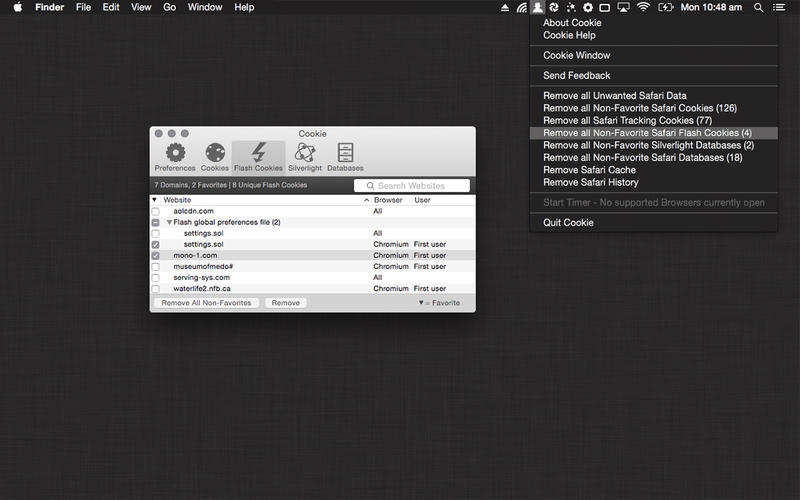
Task: Open the Edit menu
Action: [x=111, y=7]
